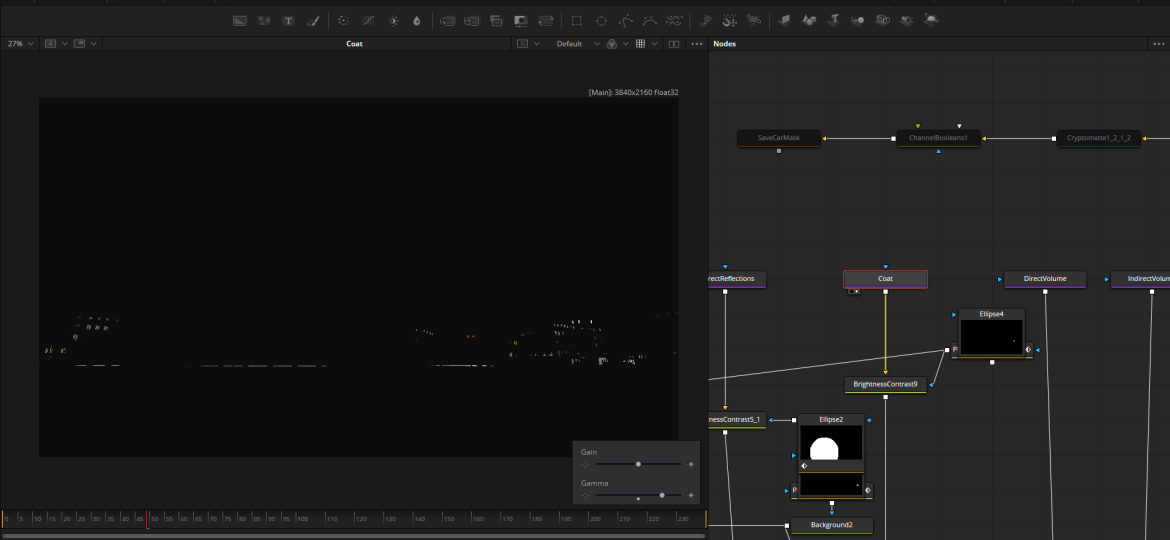Add a Blur tool using the droplet icon
Image resolution: width=1170 pixels, height=540 pixels.
click(417, 20)
